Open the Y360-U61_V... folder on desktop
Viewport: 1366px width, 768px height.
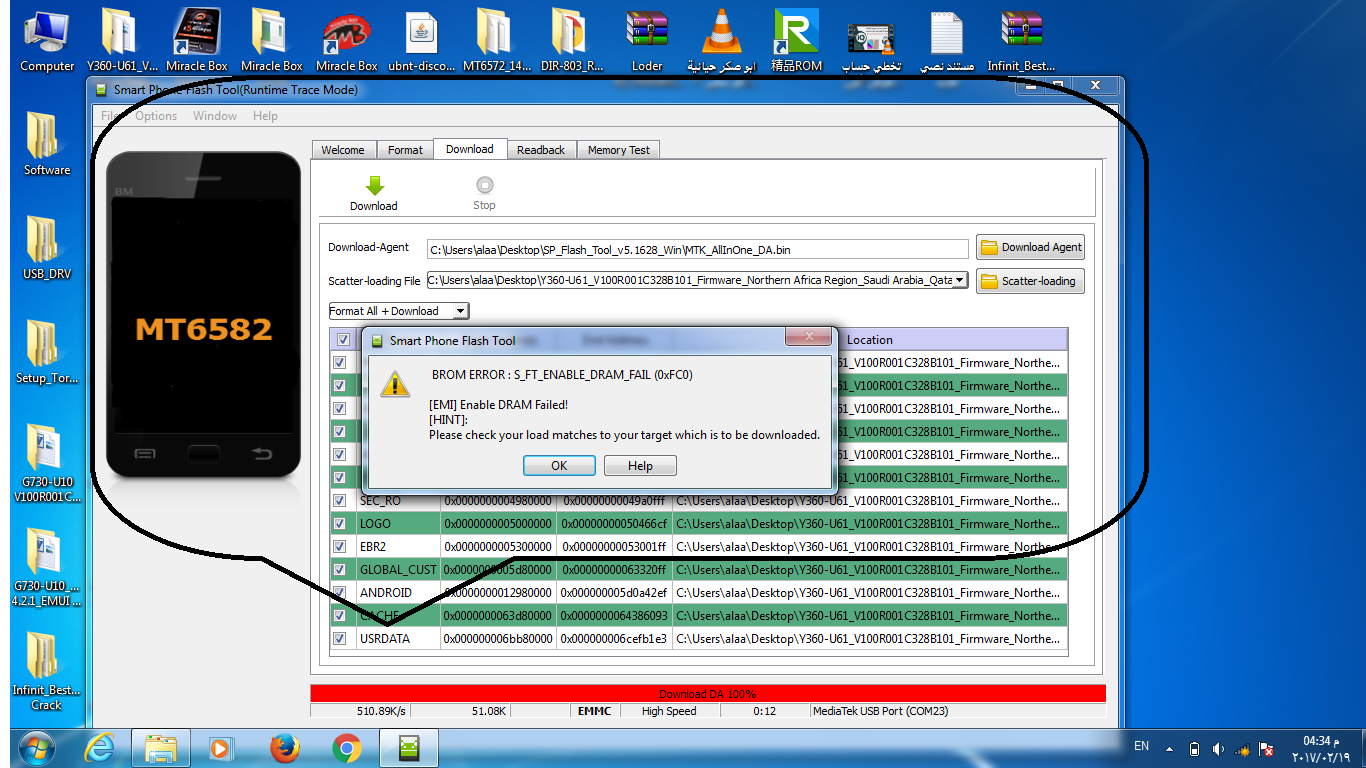point(122,41)
